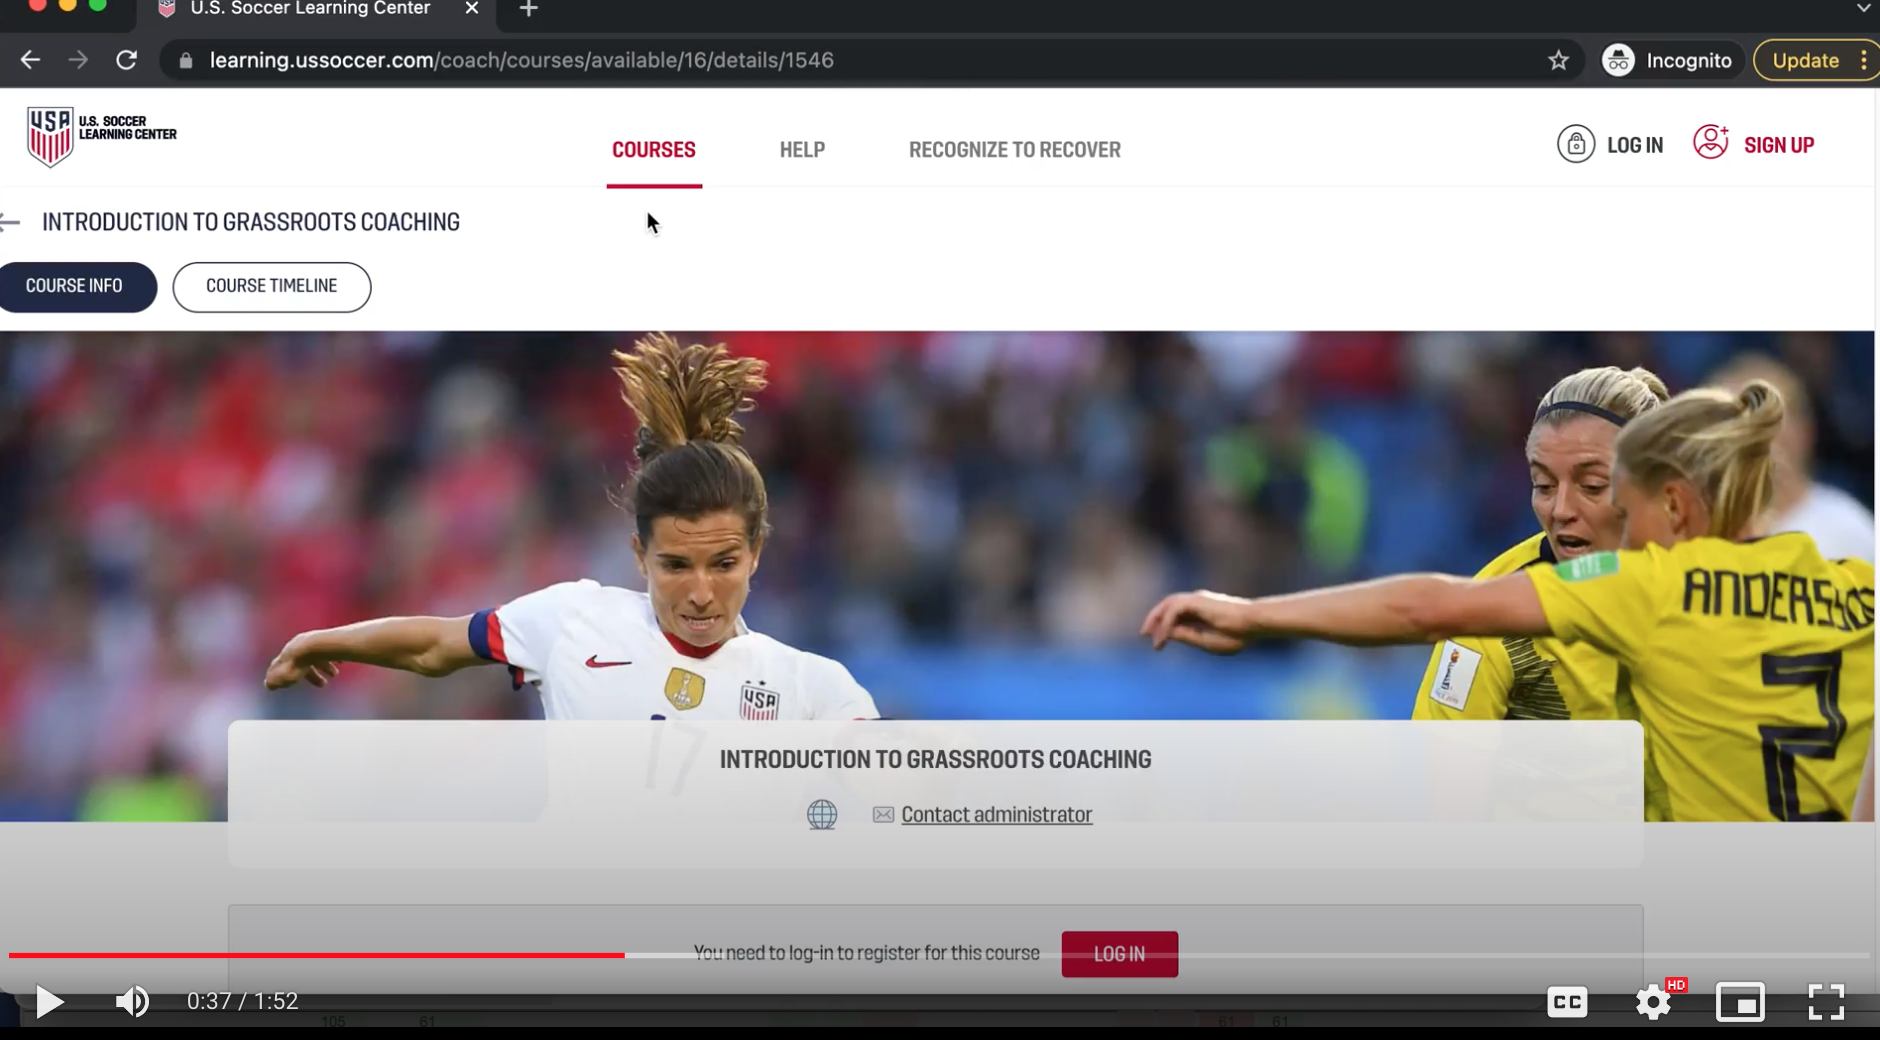Click INTRODUCTION TO GRASSROOTS COACHING page heading
This screenshot has height=1040, width=1880.
point(251,222)
